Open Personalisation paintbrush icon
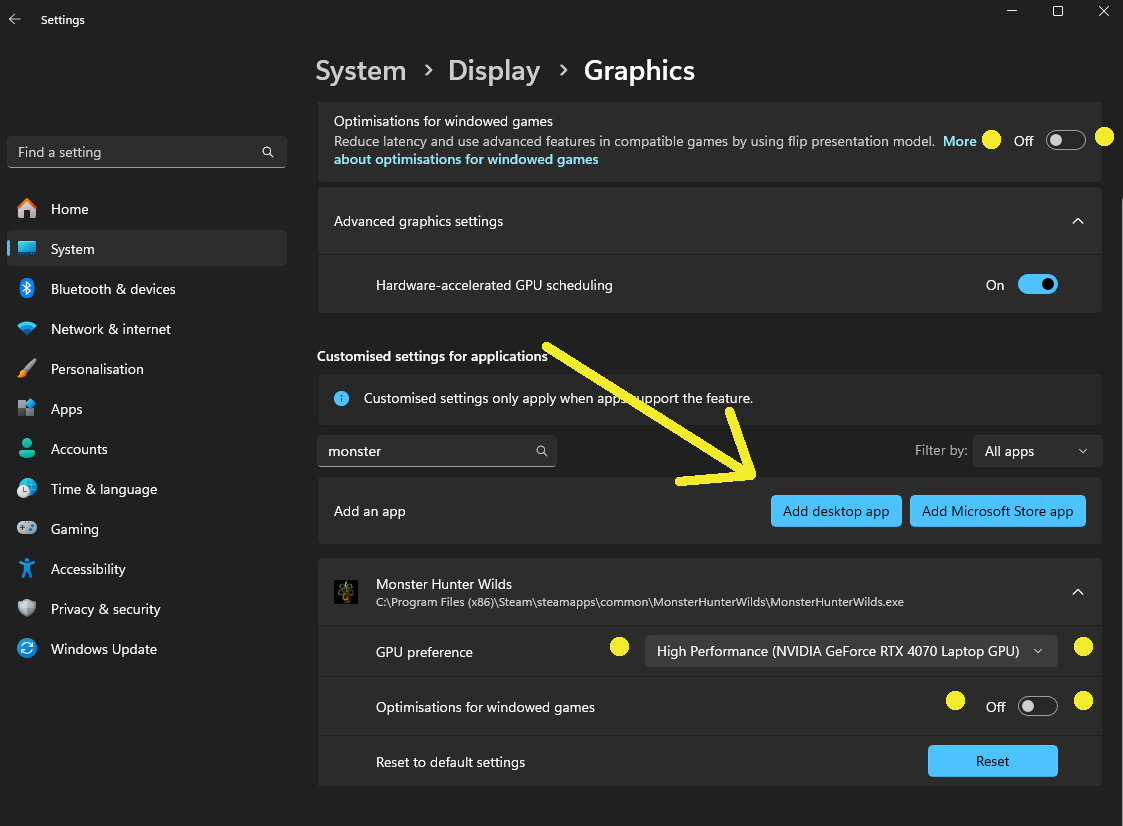 coord(27,369)
